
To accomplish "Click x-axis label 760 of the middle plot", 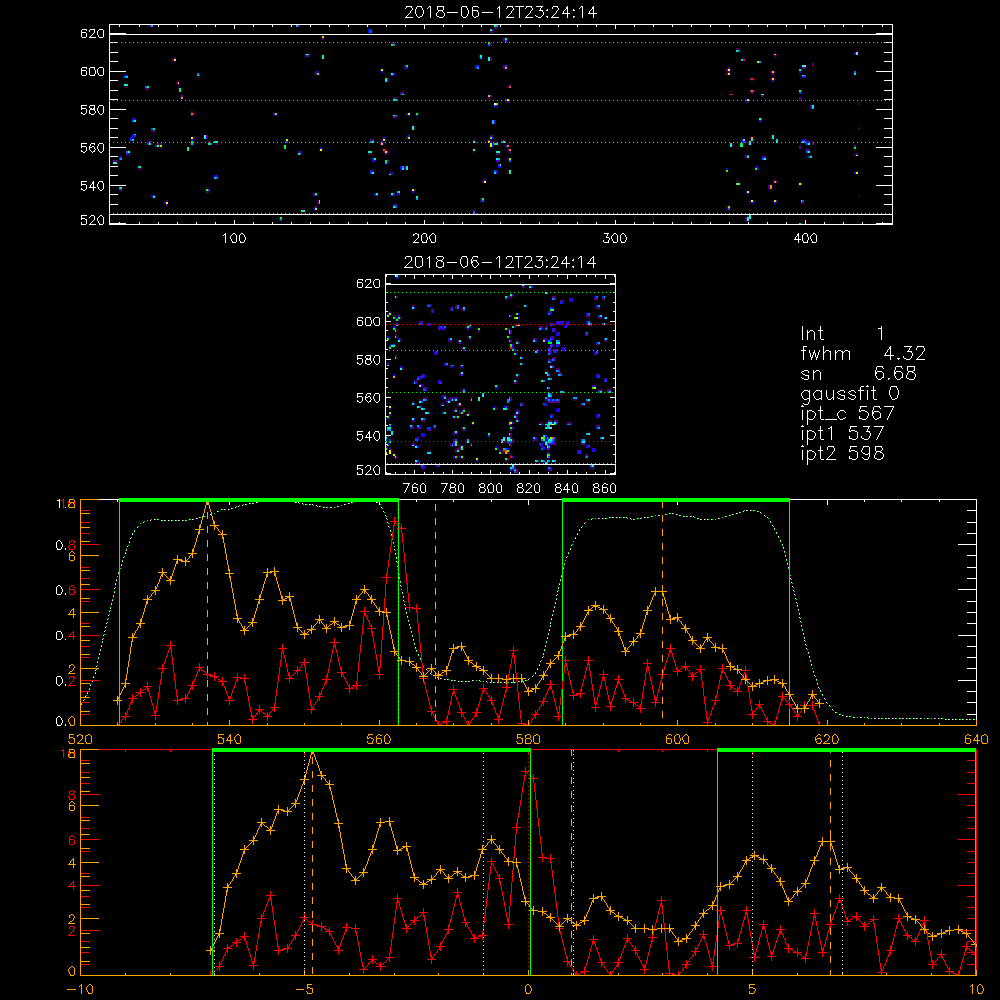I will (x=415, y=489).
